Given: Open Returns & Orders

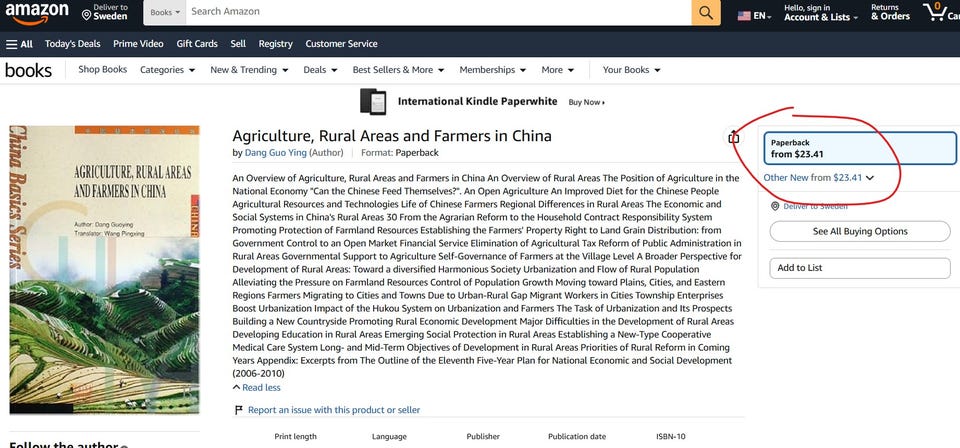Looking at the screenshot, I should click(890, 12).
